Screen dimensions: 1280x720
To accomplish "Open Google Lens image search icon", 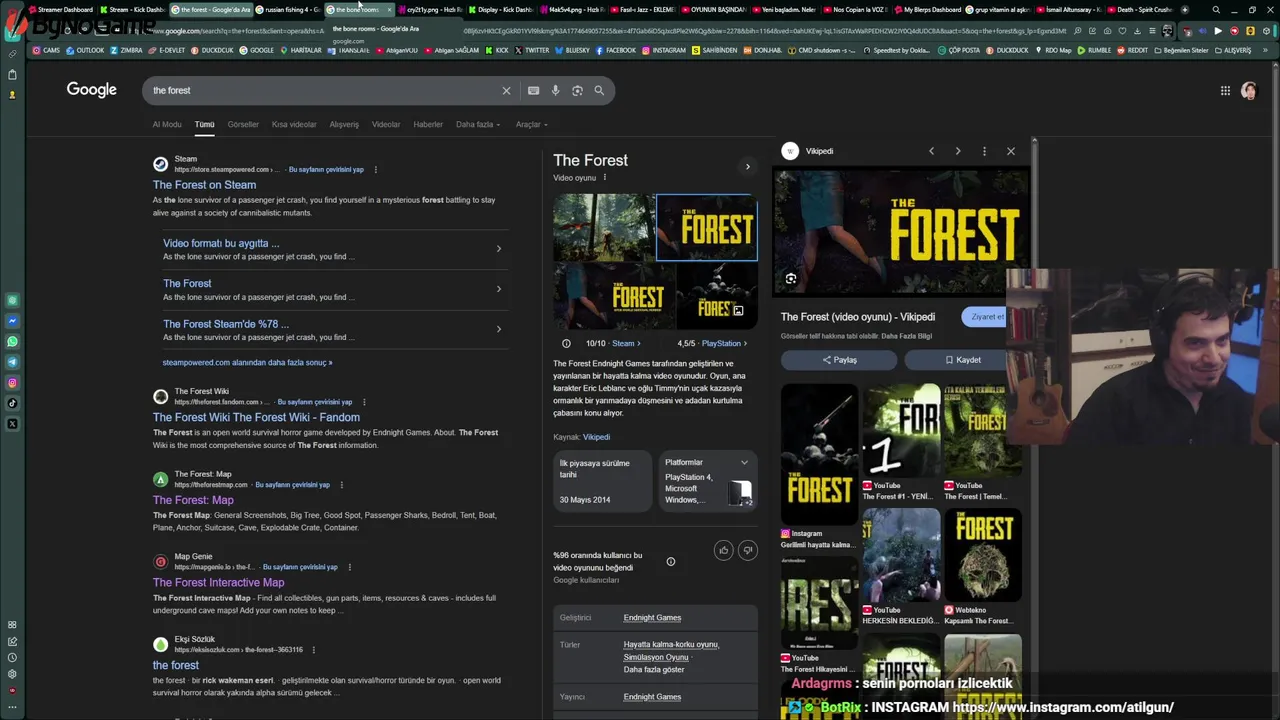I will tap(577, 91).
